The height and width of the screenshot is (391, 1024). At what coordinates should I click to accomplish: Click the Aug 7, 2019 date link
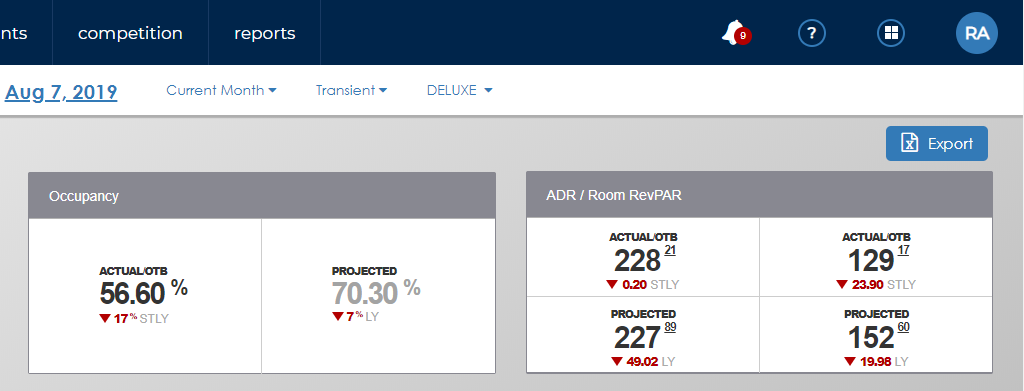(61, 92)
